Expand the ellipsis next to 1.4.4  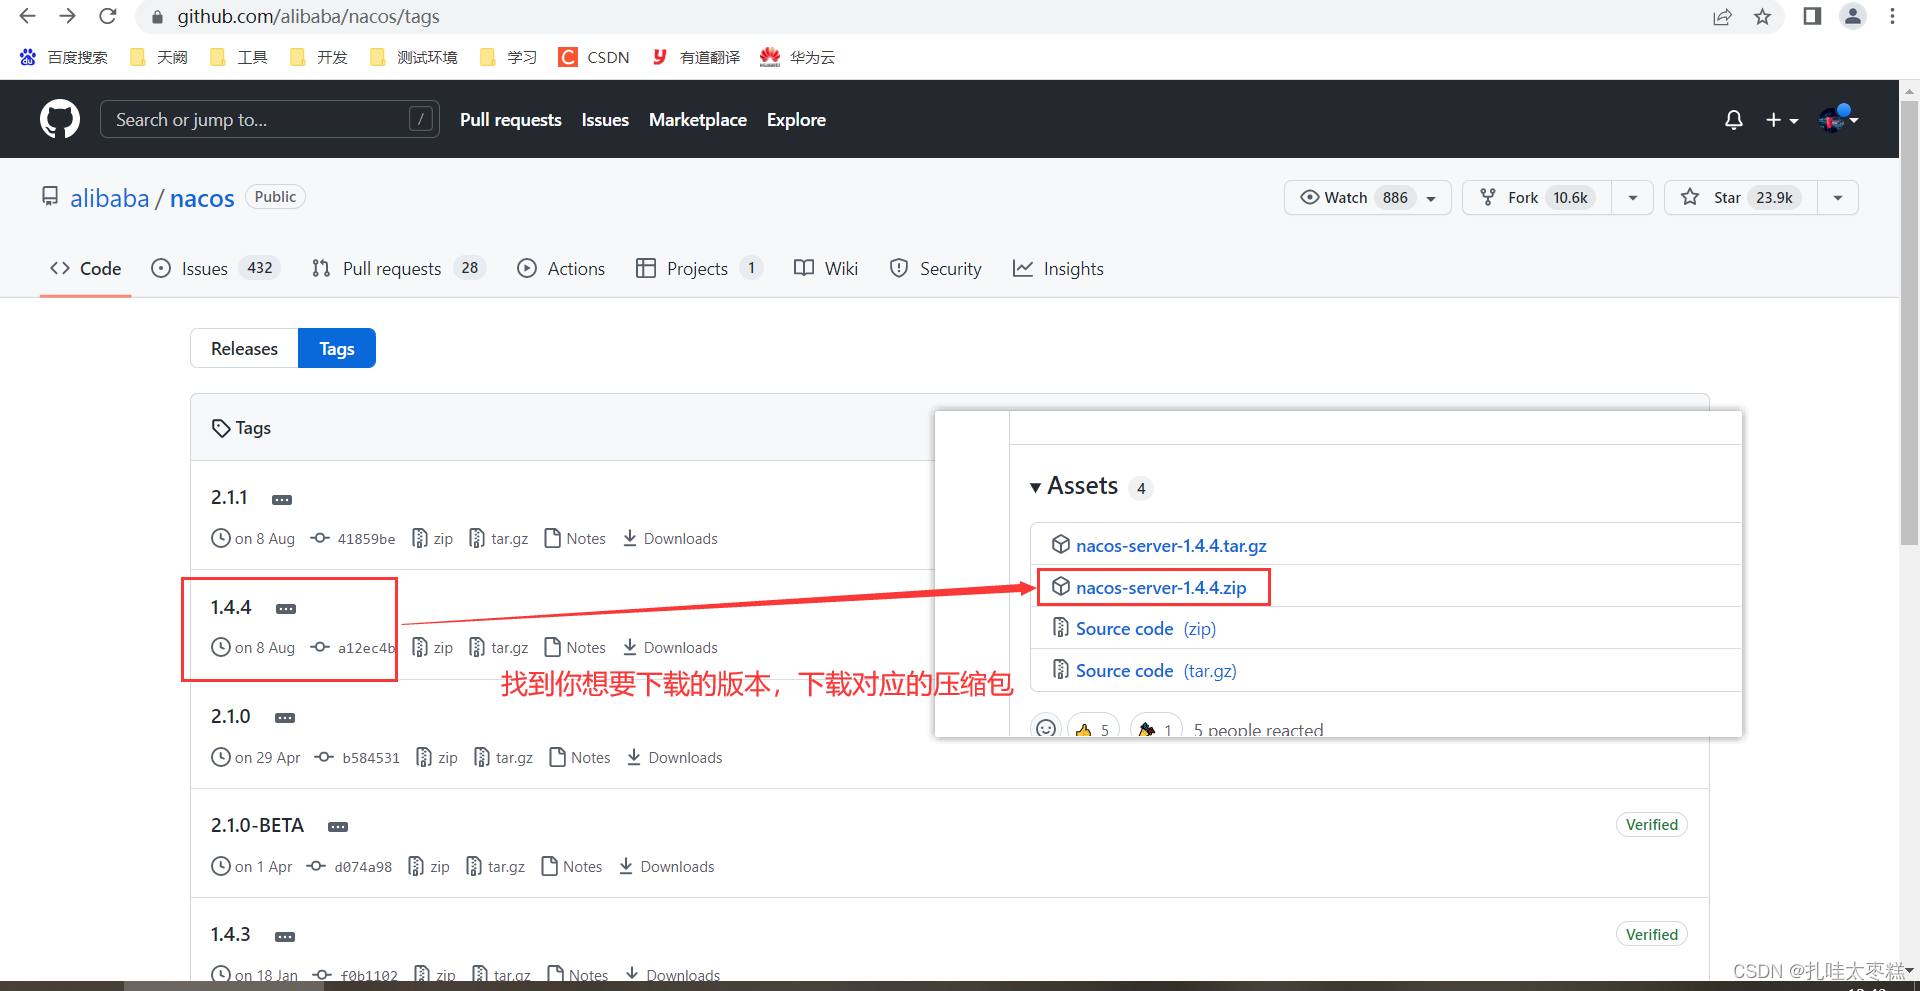286,608
